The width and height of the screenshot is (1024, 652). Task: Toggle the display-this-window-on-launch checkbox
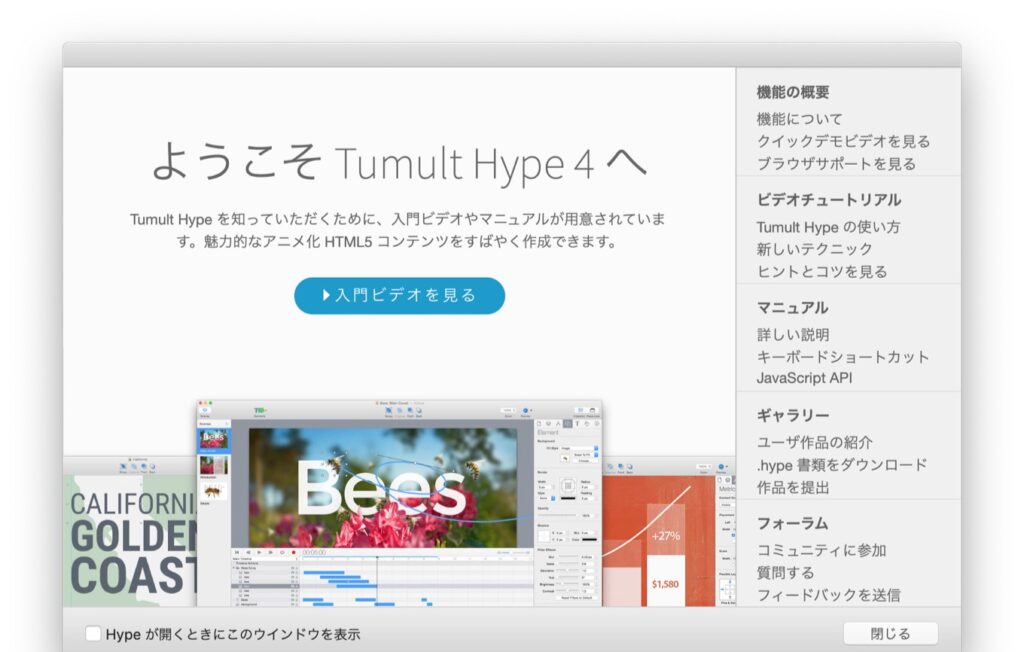coord(92,633)
